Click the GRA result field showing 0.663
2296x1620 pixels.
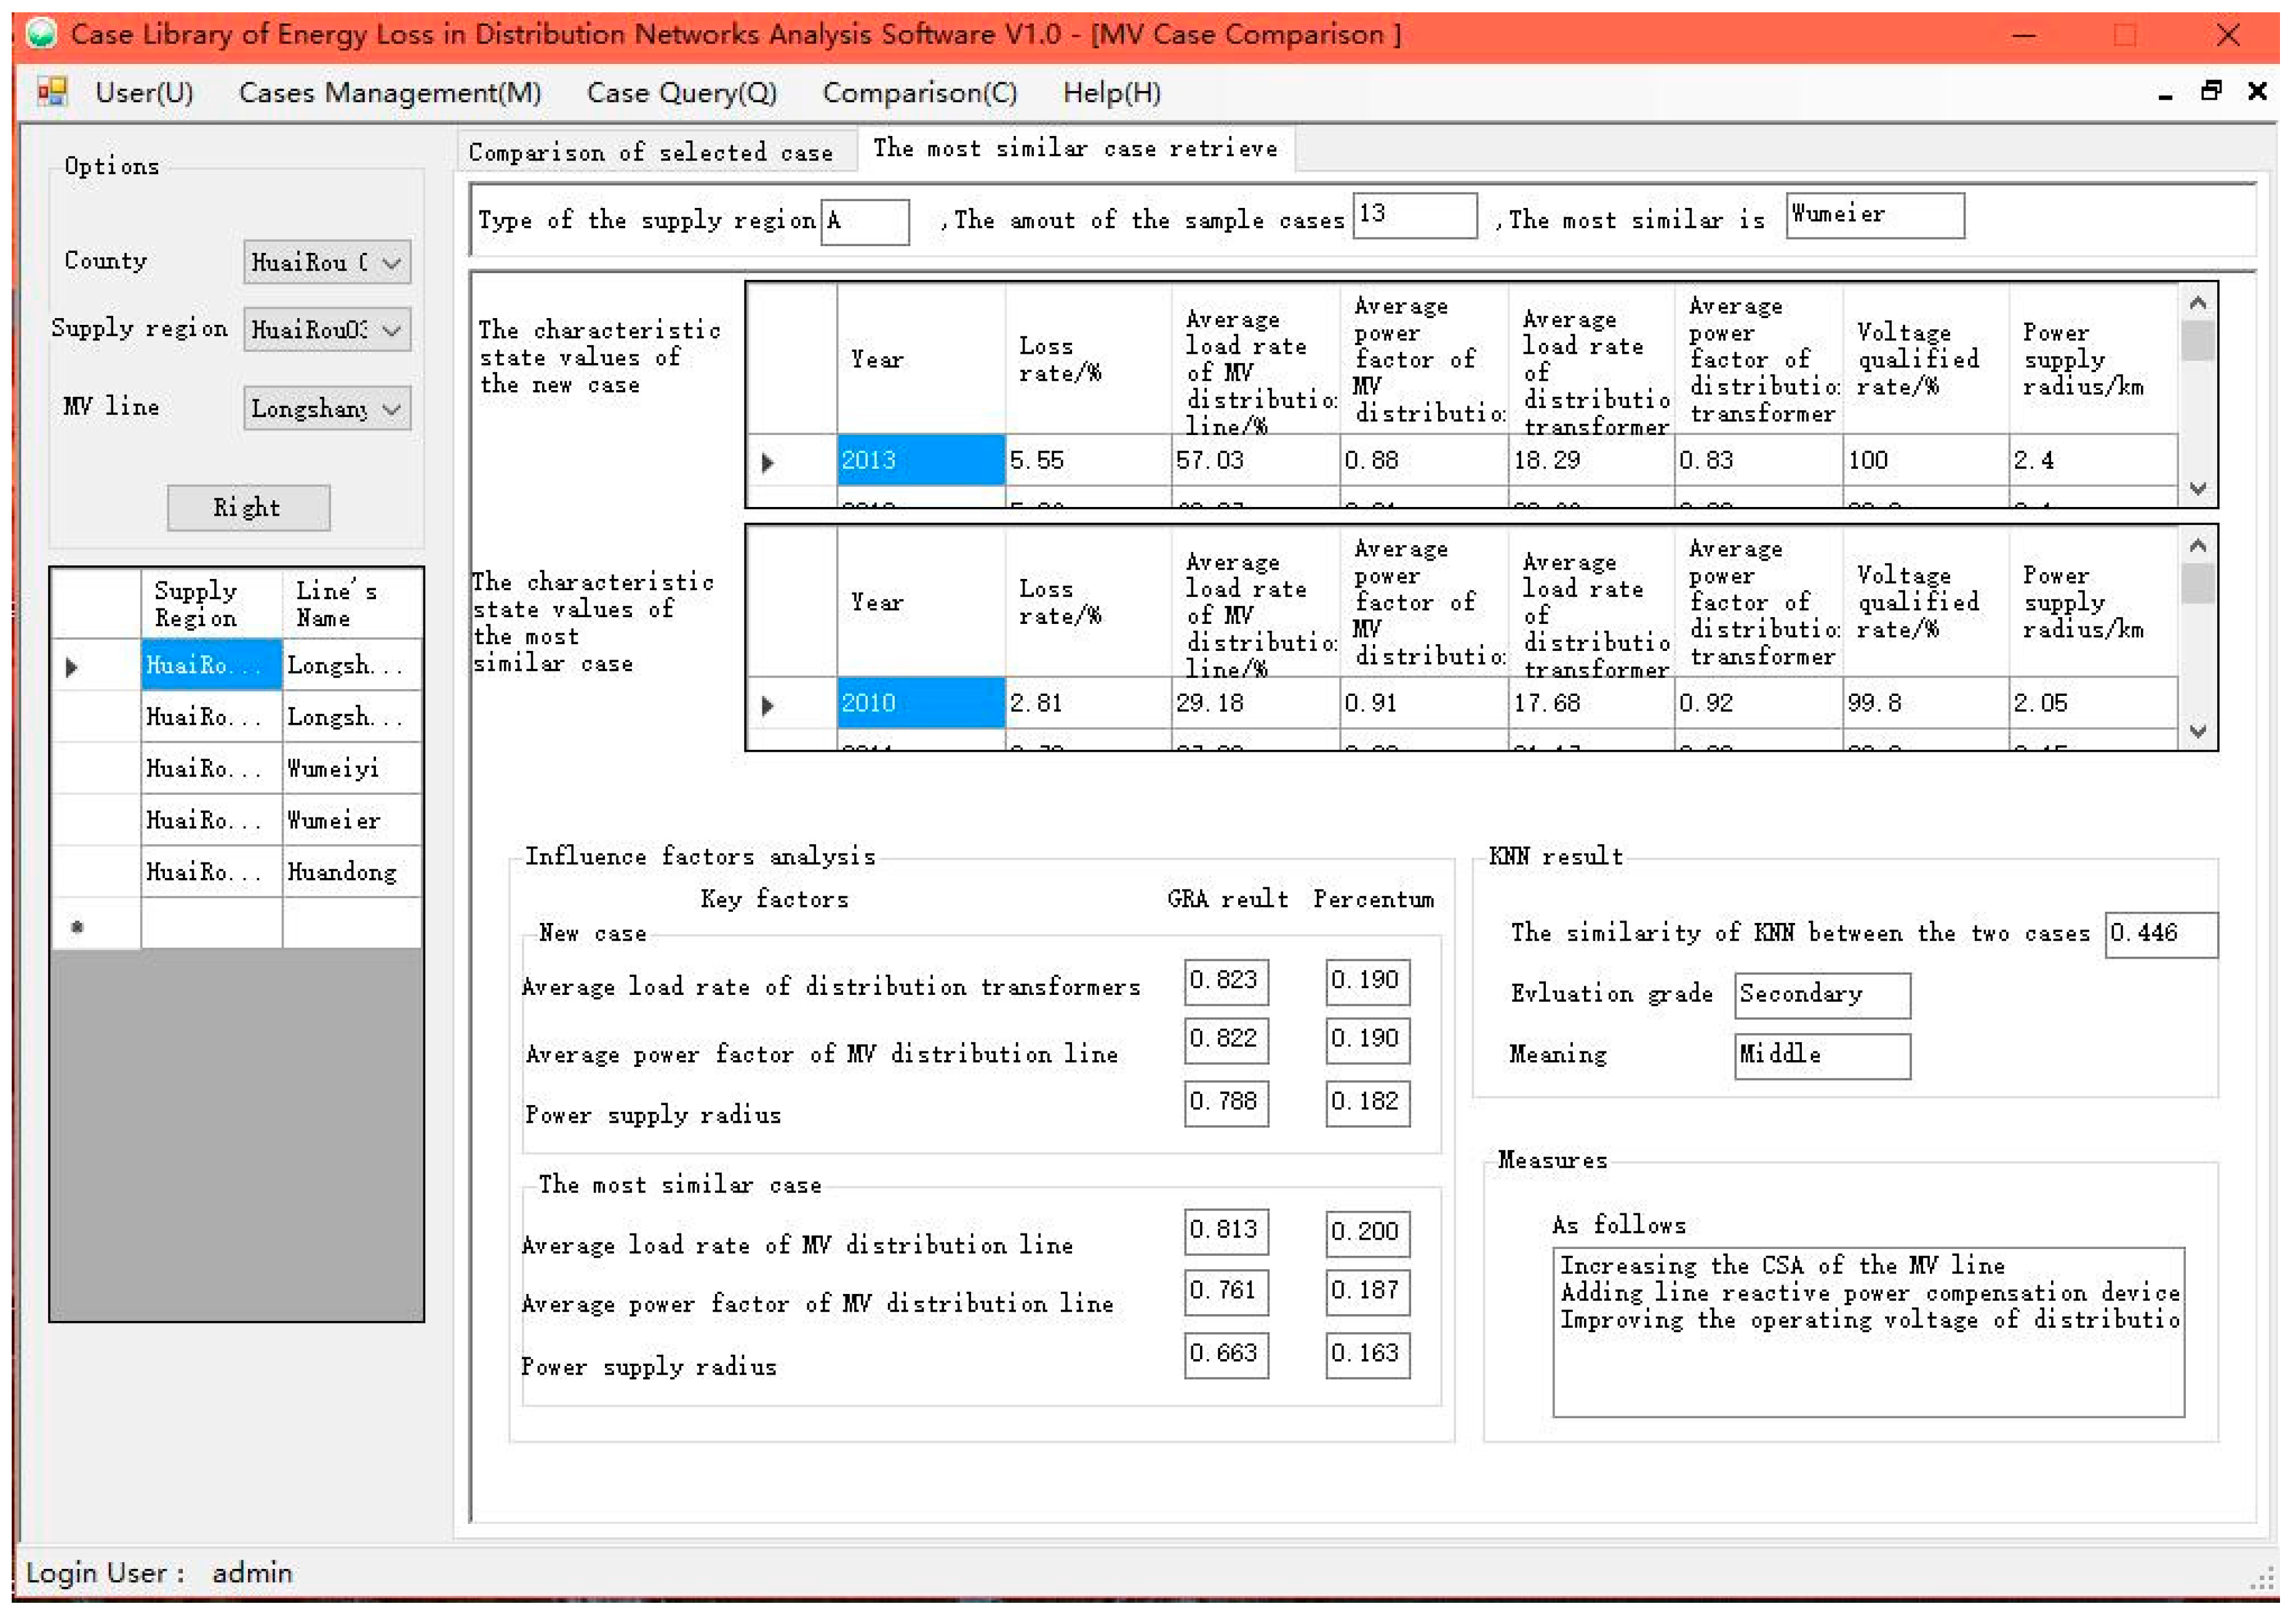[x=1226, y=1355]
